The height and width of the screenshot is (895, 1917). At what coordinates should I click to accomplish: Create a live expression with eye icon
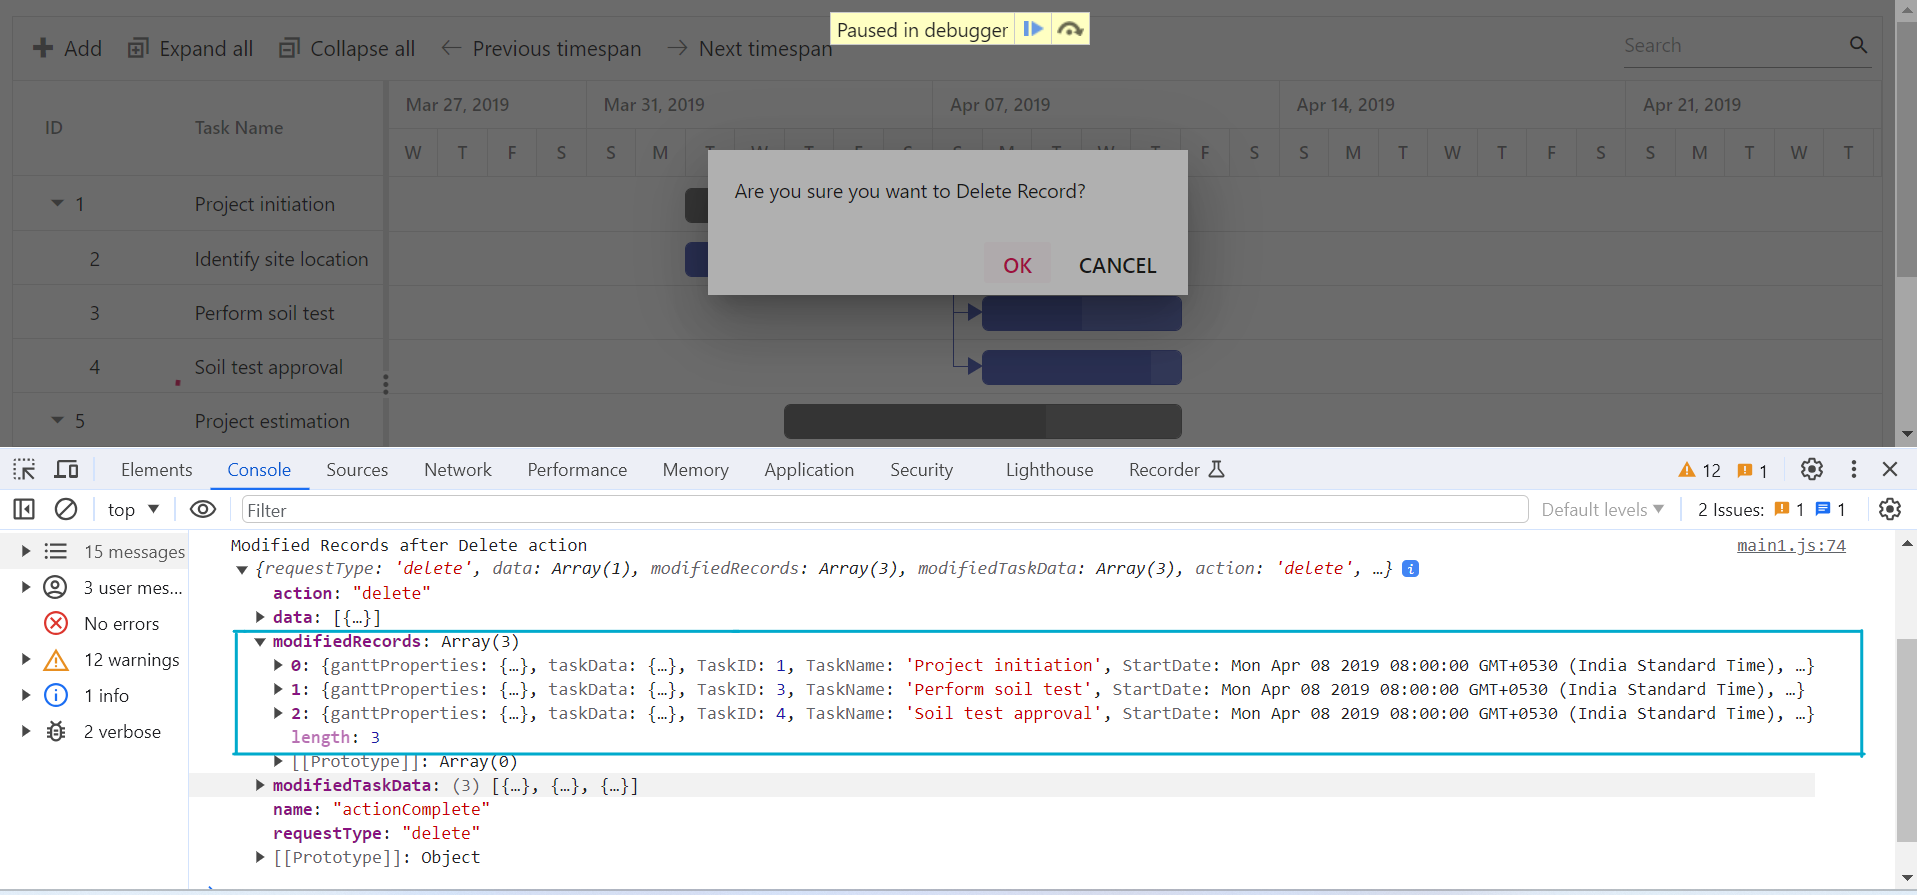203,510
